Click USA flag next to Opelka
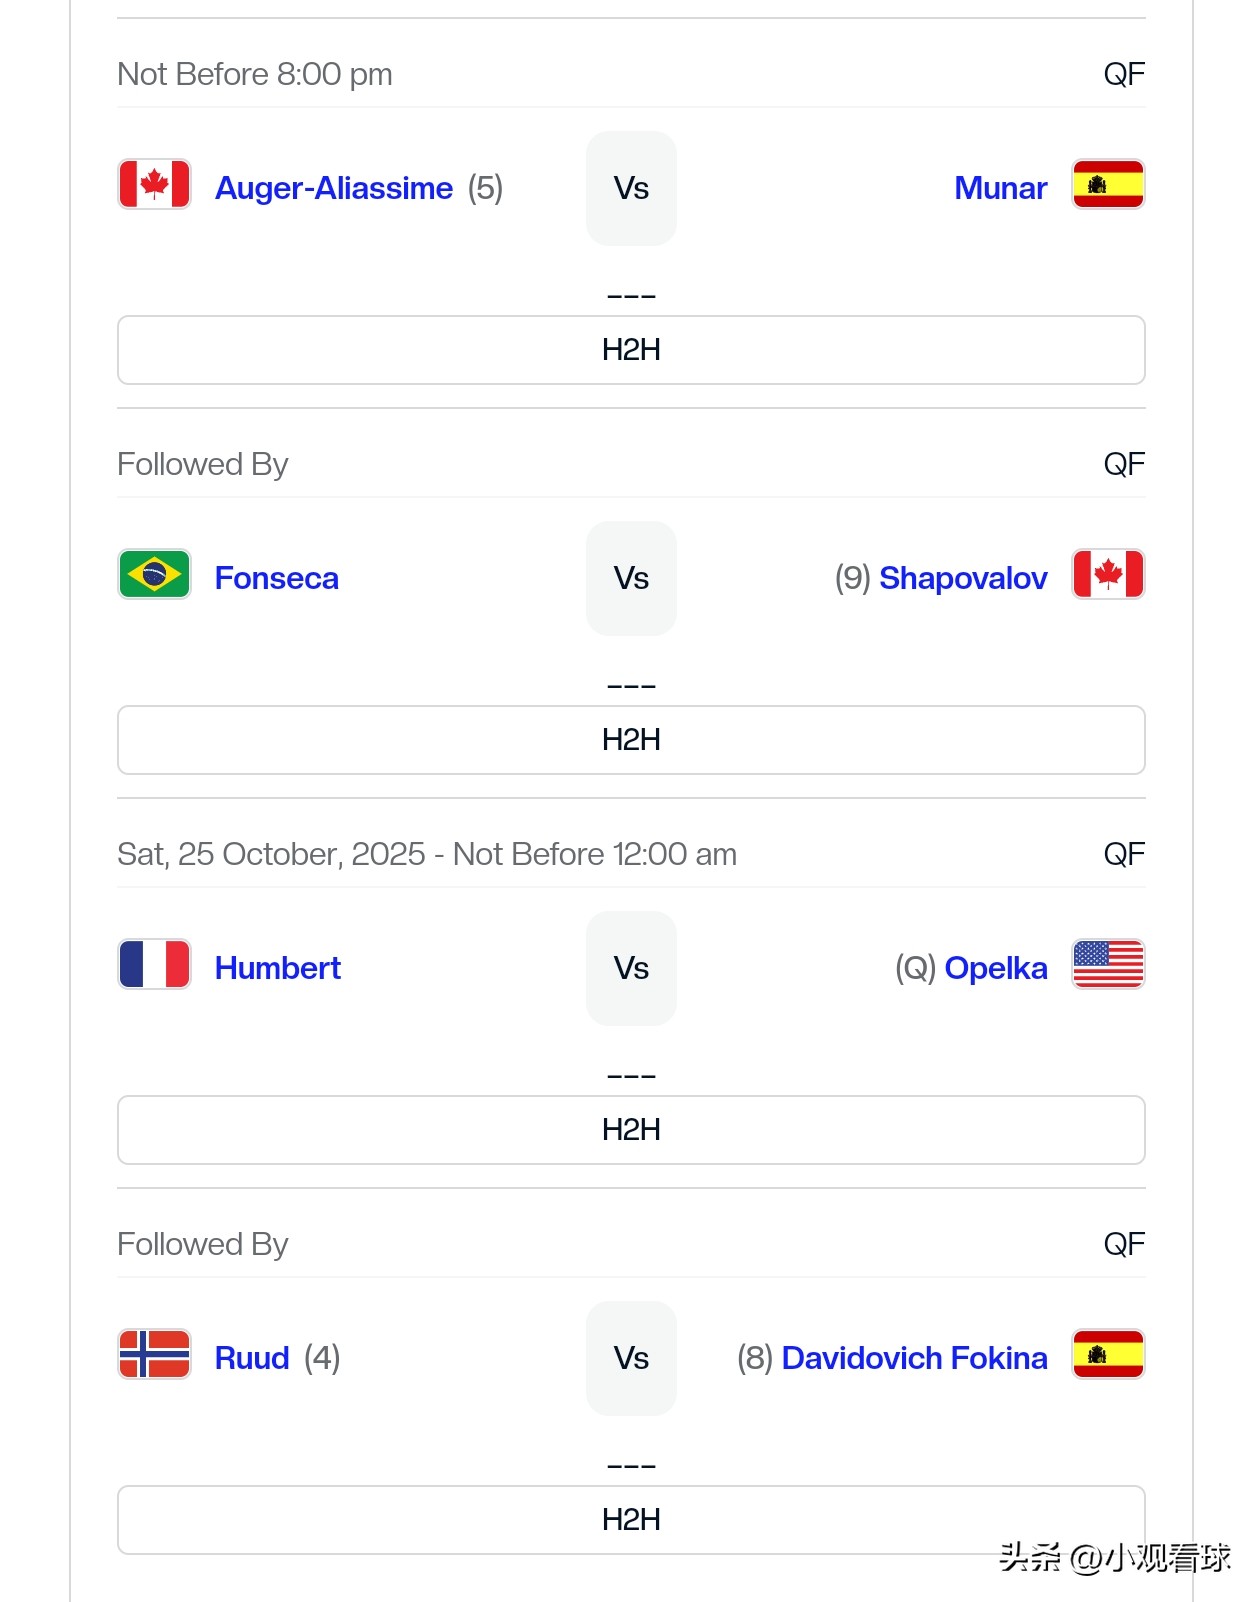The height and width of the screenshot is (1602, 1260). 1108,964
